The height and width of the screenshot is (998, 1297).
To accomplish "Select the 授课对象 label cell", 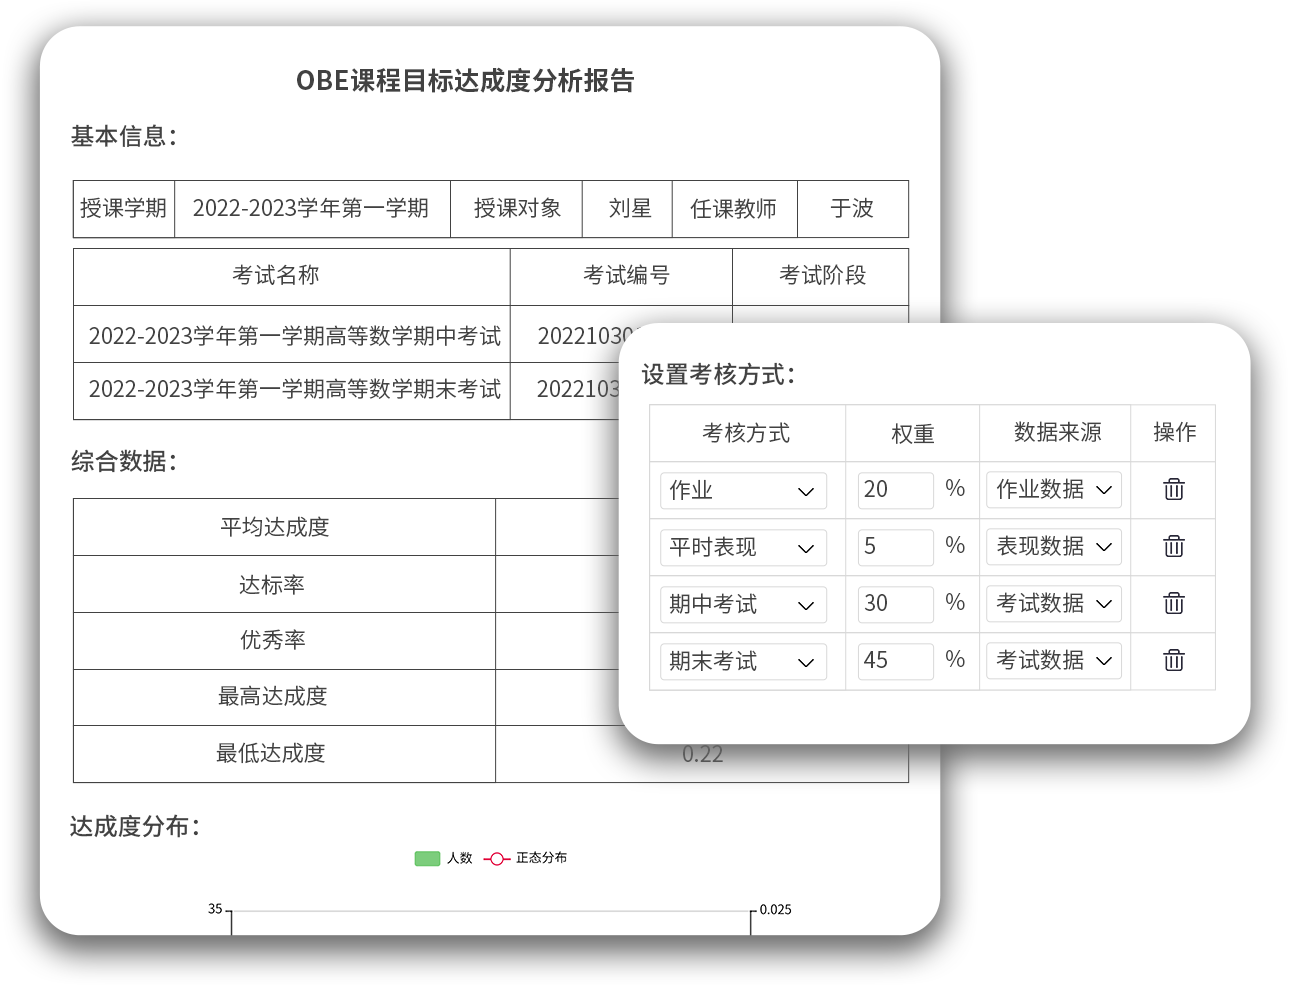I will [x=517, y=208].
